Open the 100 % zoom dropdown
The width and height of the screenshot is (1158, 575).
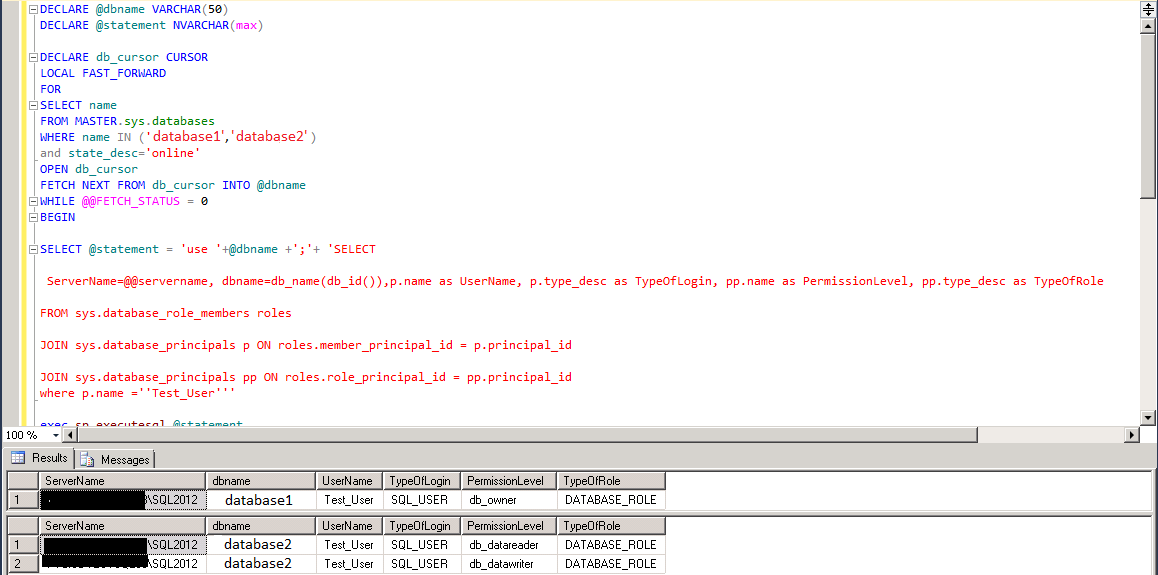(x=56, y=435)
